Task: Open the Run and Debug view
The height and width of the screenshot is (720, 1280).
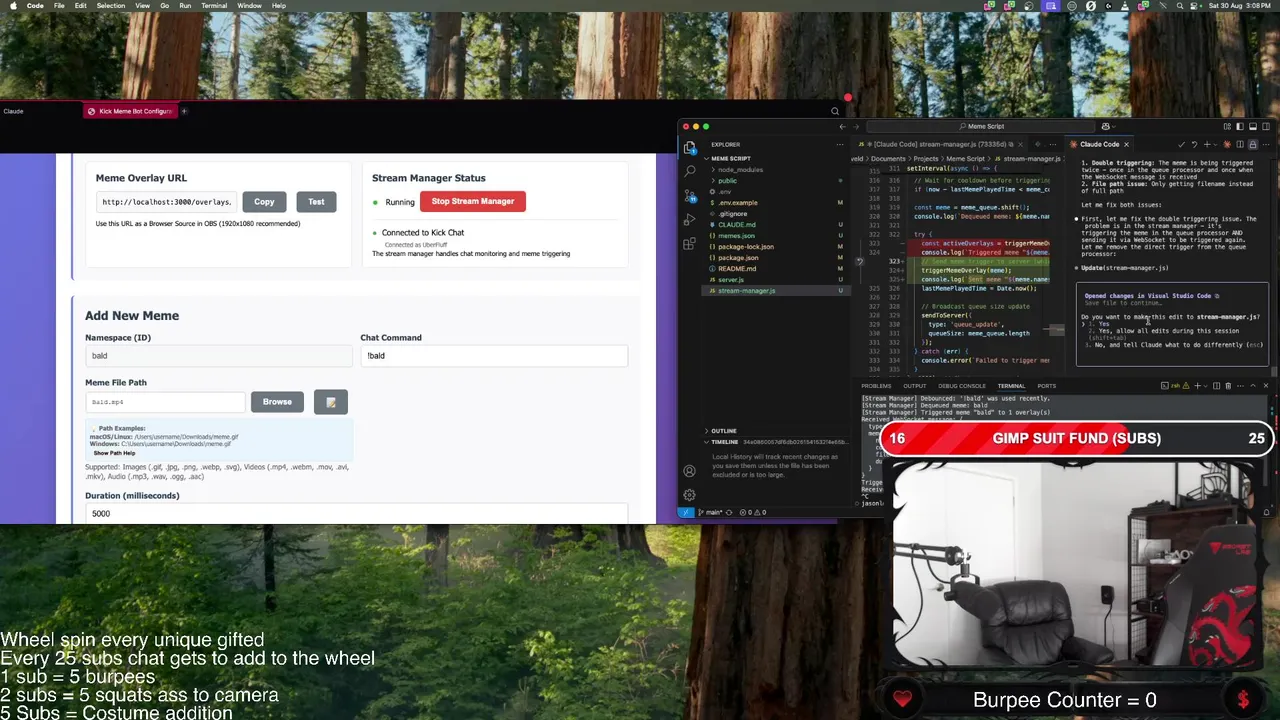Action: coord(689,219)
